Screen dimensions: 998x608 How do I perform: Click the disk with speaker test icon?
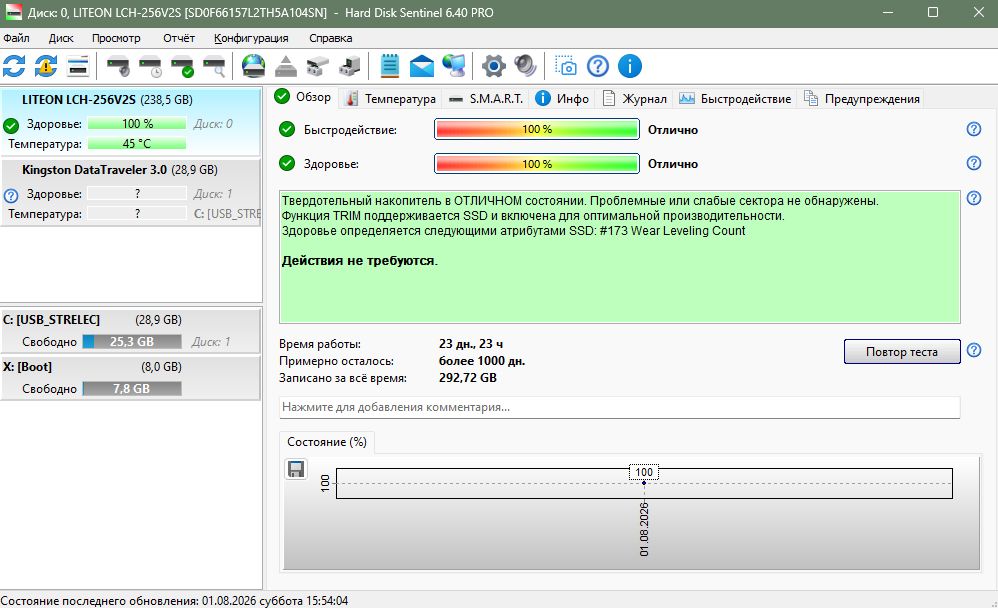tap(118, 66)
